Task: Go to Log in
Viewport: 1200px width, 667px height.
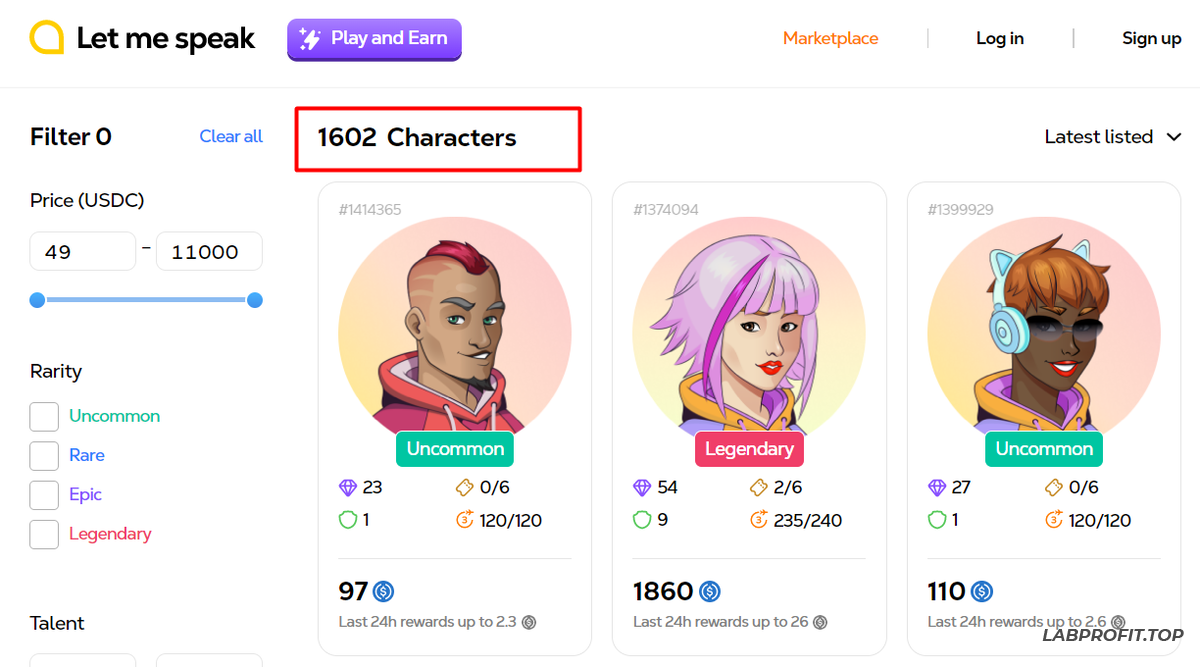Action: tap(999, 39)
